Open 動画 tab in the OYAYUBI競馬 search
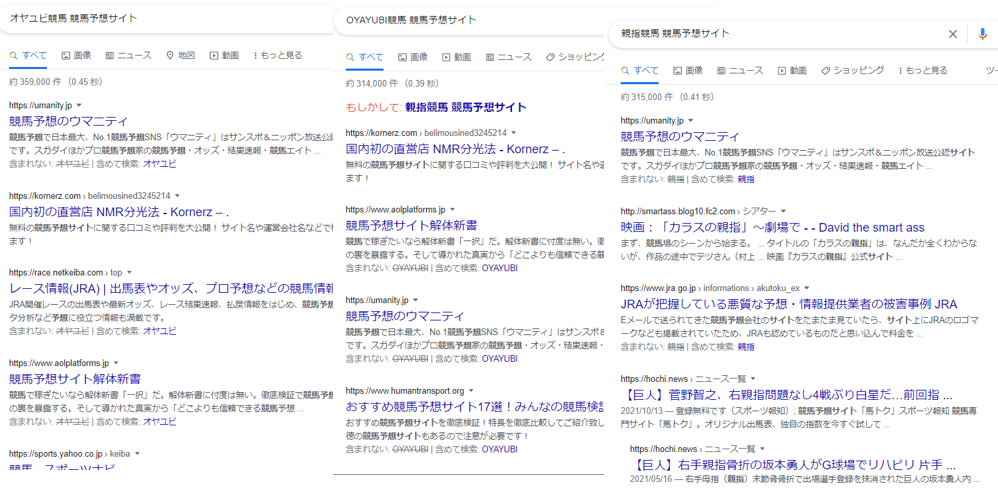This screenshot has width=998, height=492. (x=456, y=57)
